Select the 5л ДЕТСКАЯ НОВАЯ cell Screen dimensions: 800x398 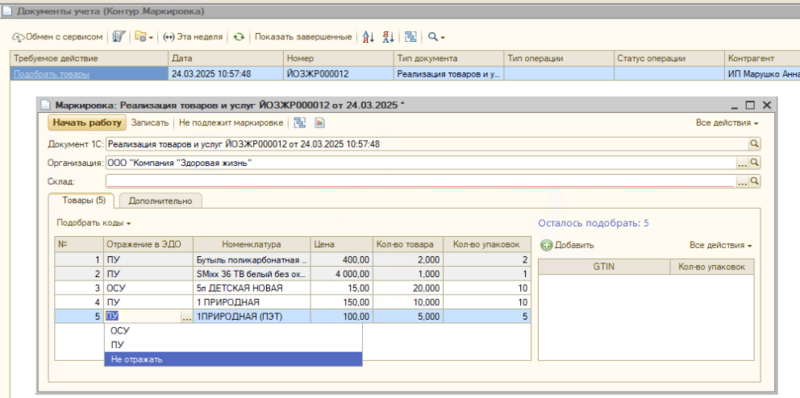coord(252,288)
